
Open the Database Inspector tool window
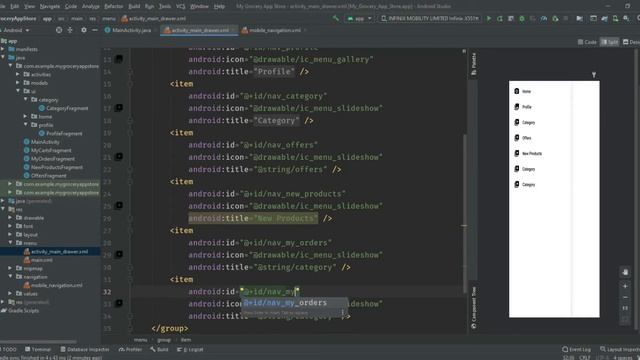tap(85, 349)
